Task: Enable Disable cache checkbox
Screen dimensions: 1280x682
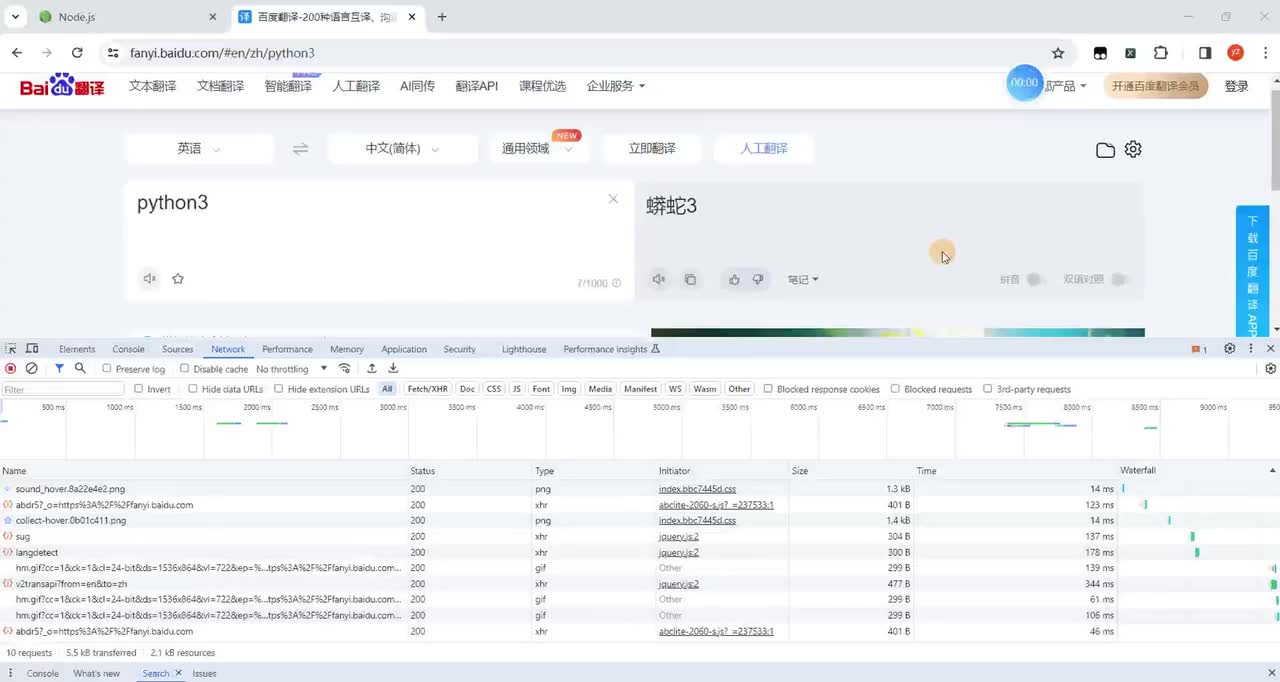Action: [x=184, y=369]
